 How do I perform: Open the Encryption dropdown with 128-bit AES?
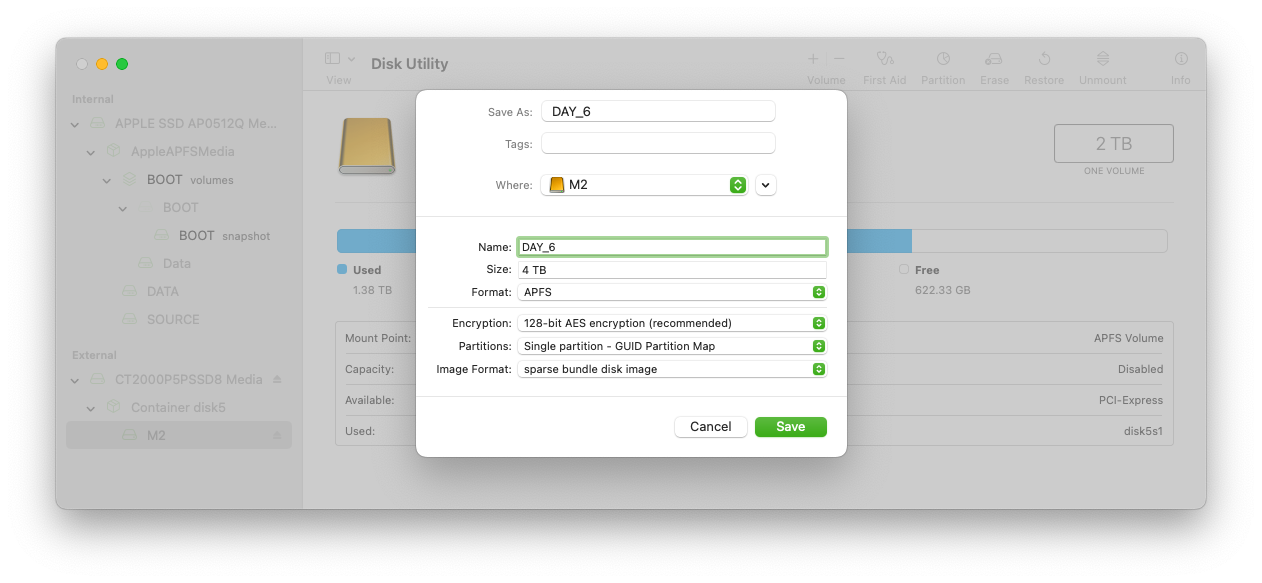tap(672, 323)
